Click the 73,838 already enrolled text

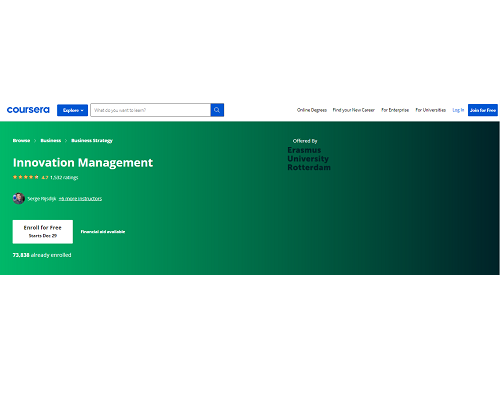[42, 255]
